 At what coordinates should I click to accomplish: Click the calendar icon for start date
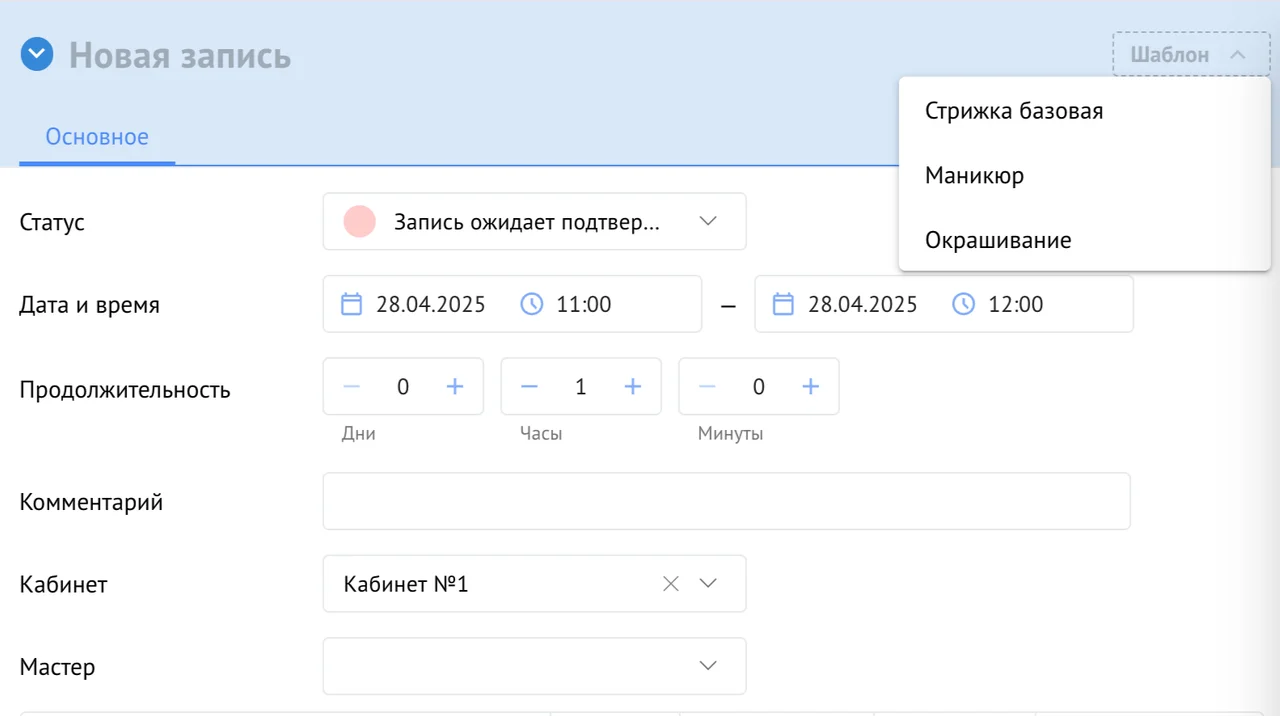[x=351, y=304]
